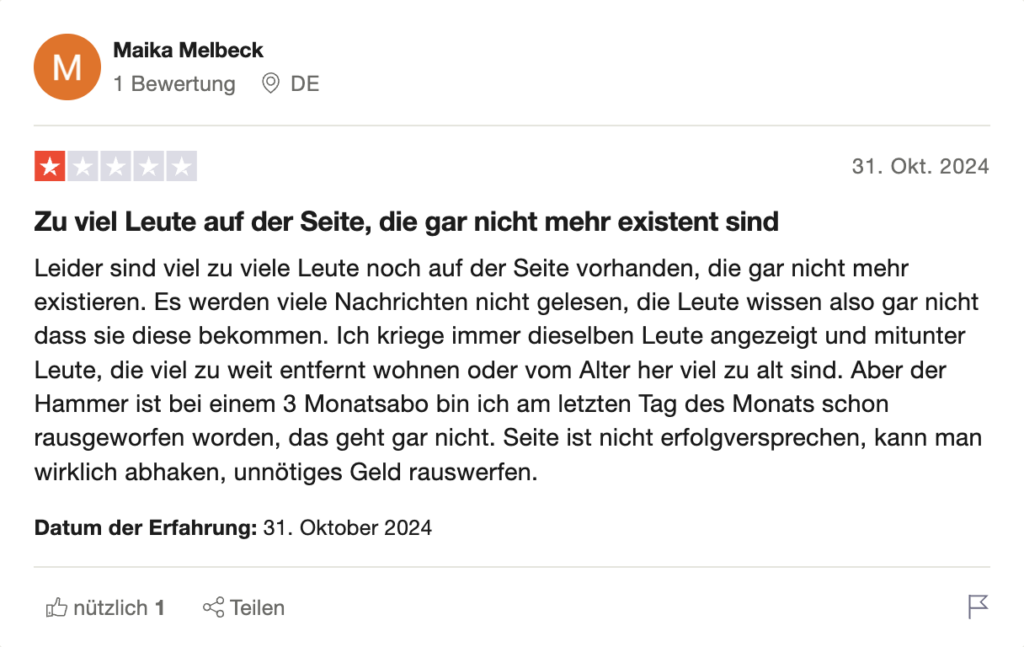Screen dimensions: 1024x647
Task: Click the review body text paragraph
Action: [x=508, y=370]
